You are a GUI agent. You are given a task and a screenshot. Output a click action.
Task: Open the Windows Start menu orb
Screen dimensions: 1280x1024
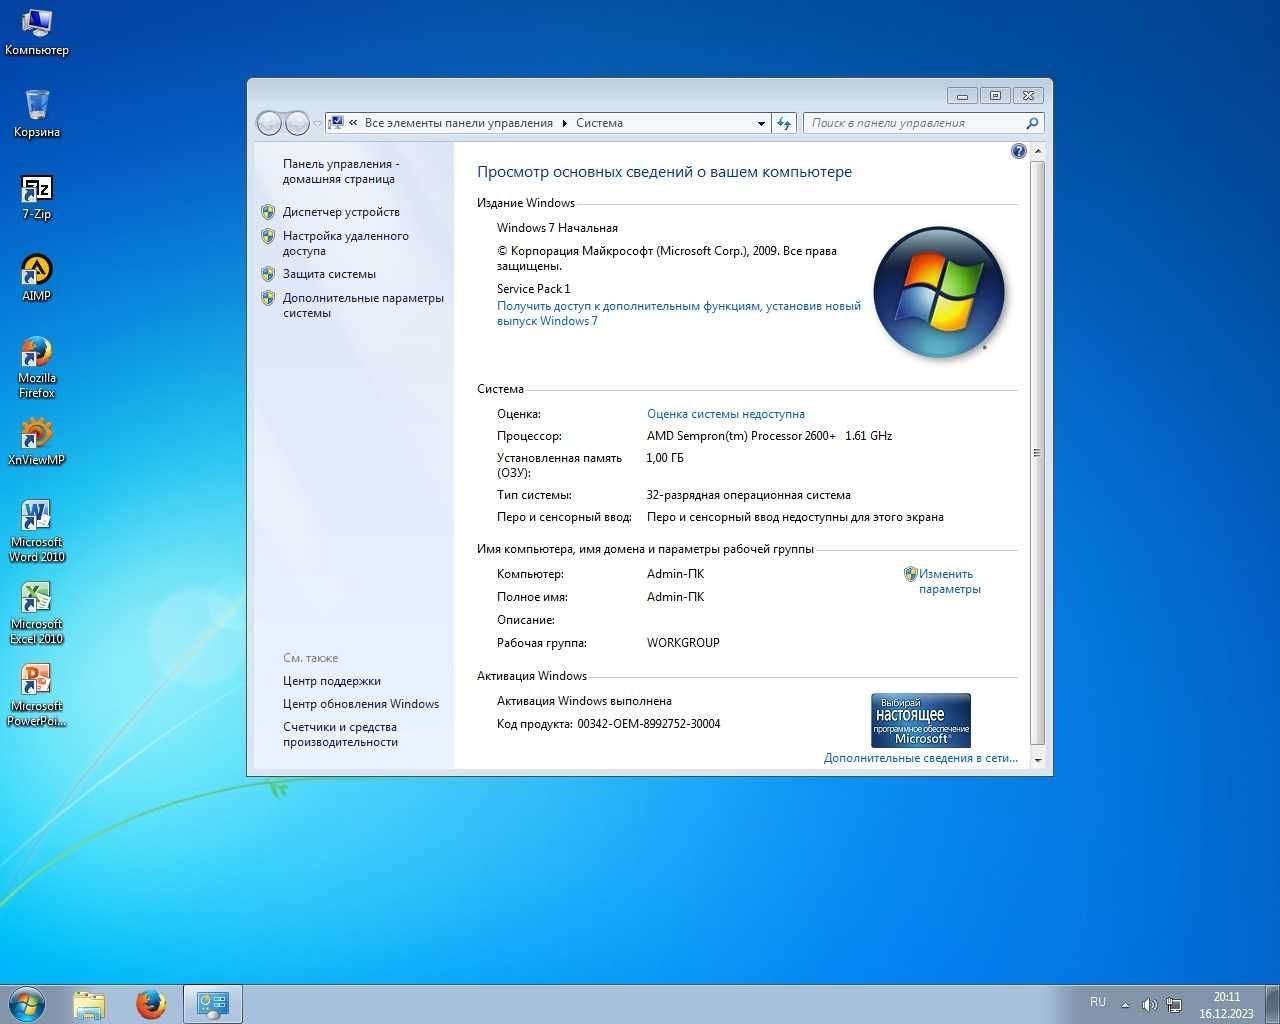click(27, 1004)
